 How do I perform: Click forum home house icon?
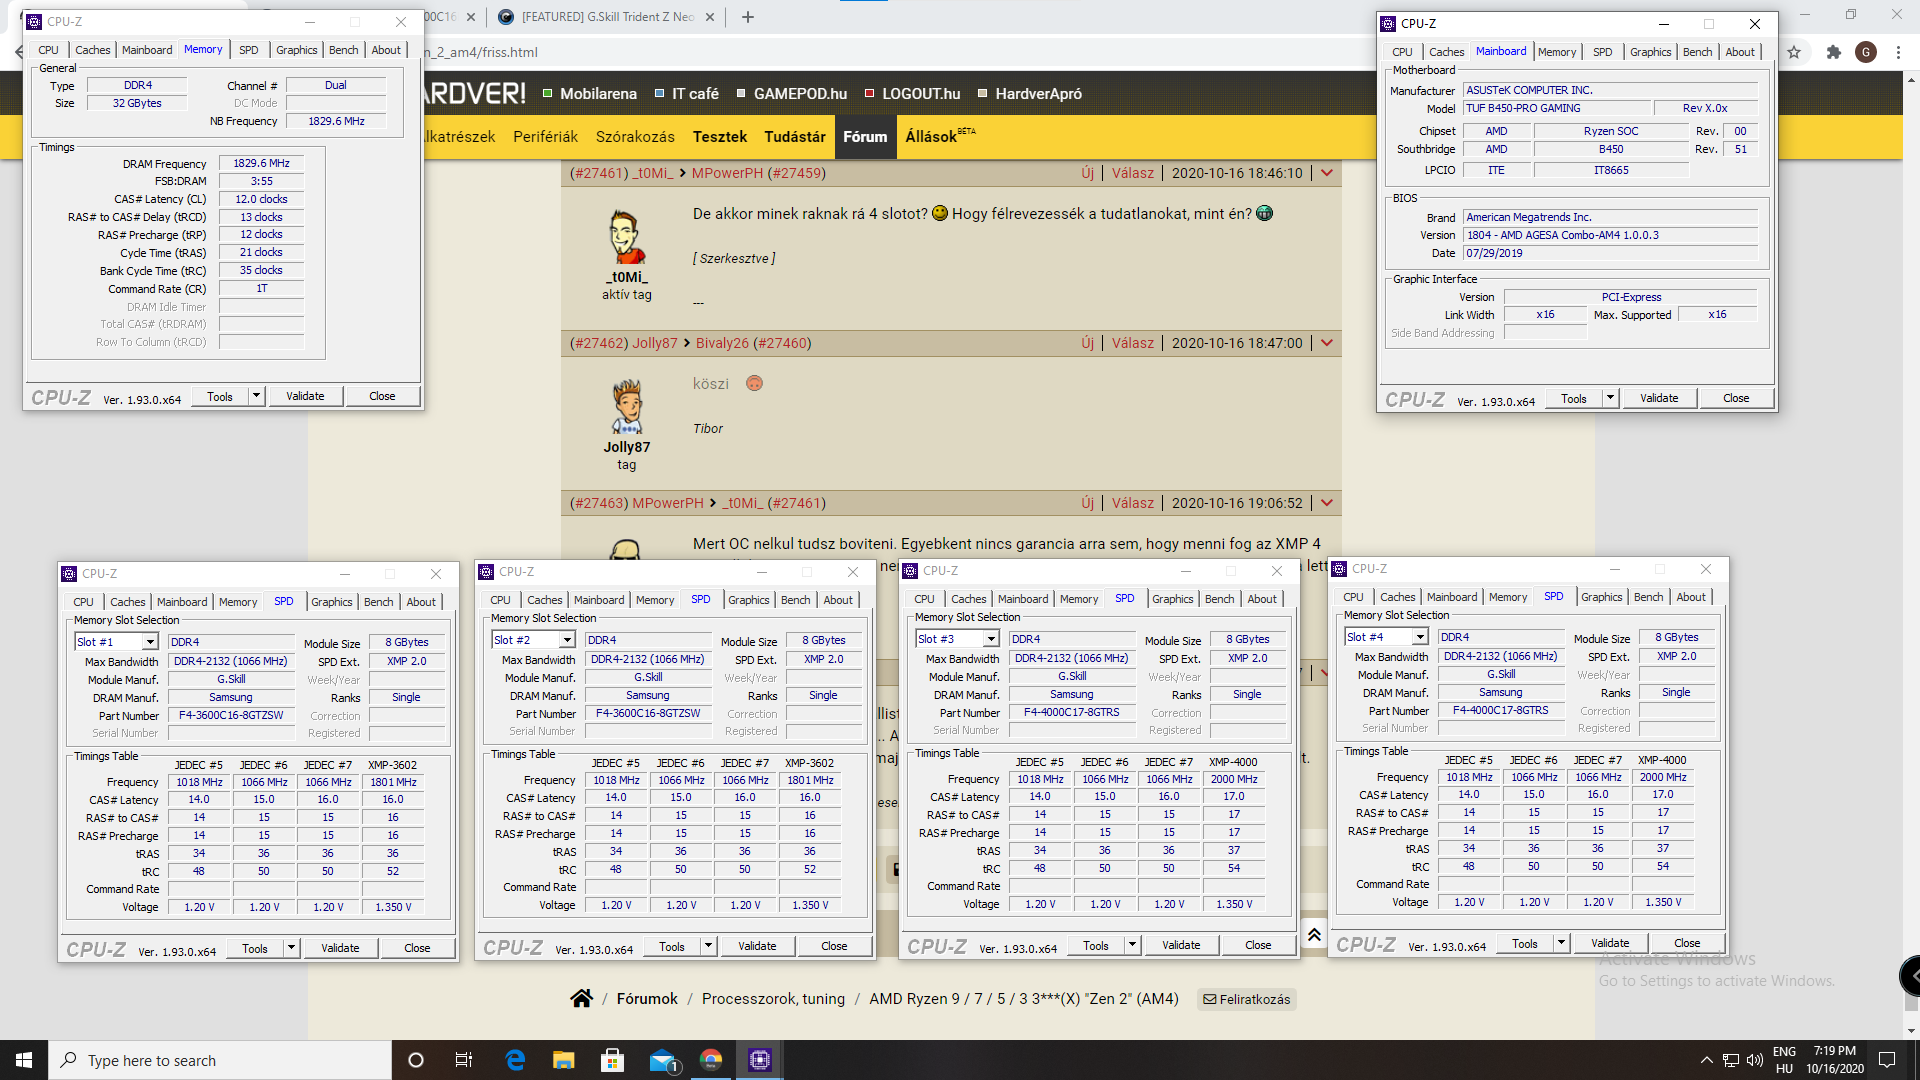581,998
